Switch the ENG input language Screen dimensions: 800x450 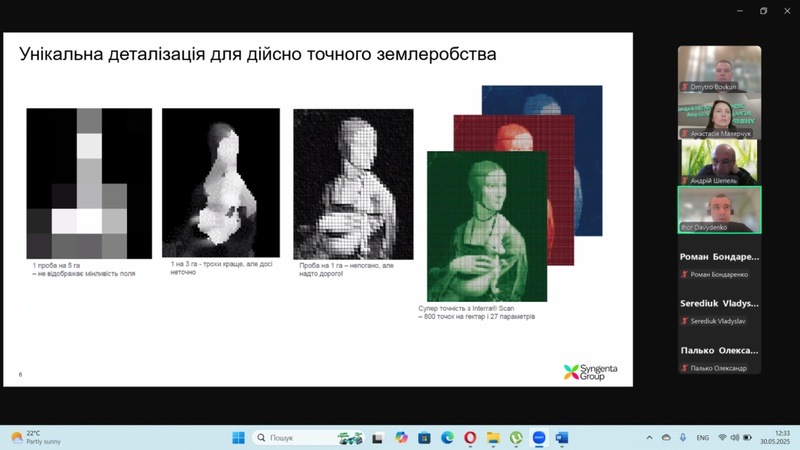[703, 438]
